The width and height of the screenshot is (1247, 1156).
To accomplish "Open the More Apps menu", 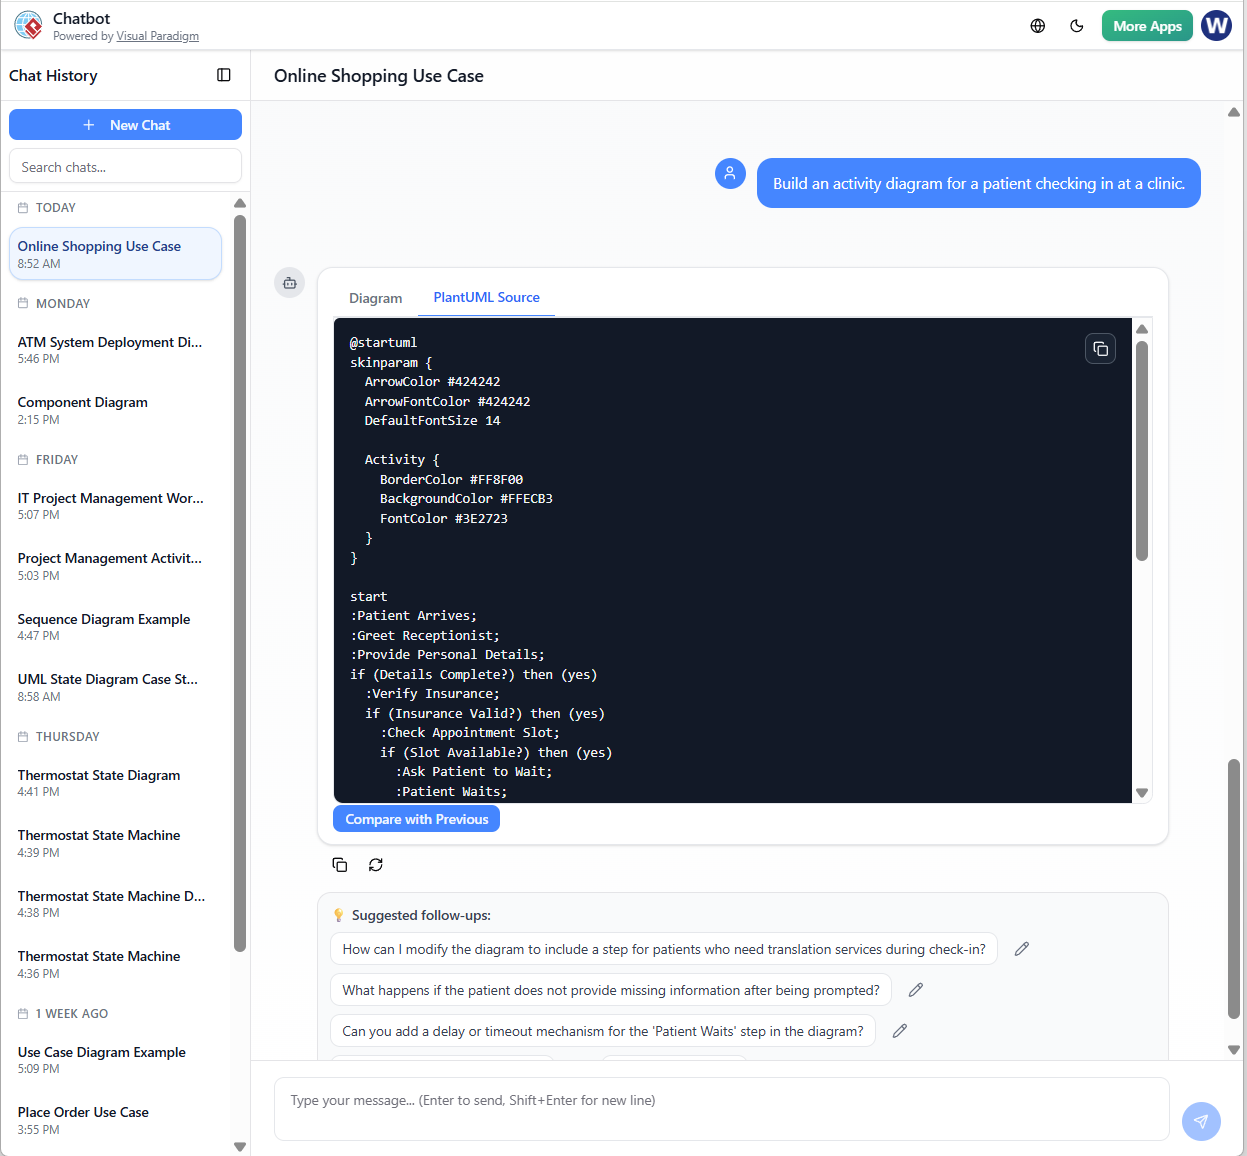I will pyautogui.click(x=1147, y=26).
